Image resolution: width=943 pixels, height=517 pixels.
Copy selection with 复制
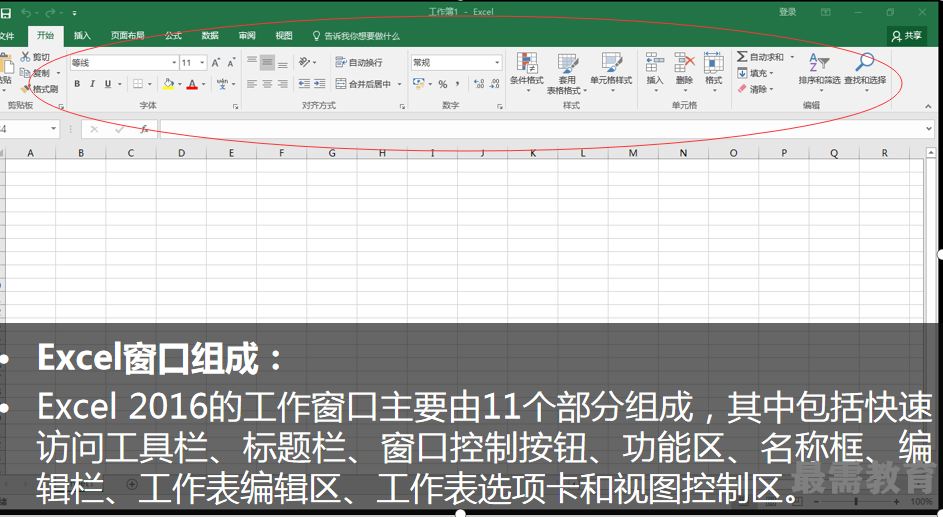pyautogui.click(x=35, y=73)
